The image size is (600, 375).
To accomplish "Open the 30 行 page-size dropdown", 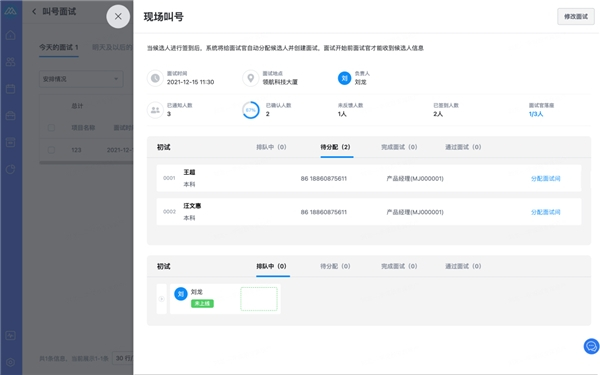I will (123, 358).
